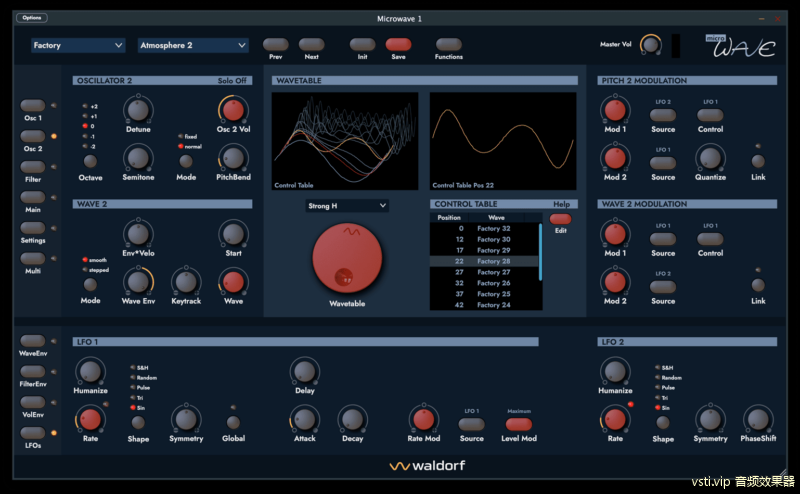800x494 pixels.
Task: Open the Factory bank dropdown
Action: tap(78, 45)
